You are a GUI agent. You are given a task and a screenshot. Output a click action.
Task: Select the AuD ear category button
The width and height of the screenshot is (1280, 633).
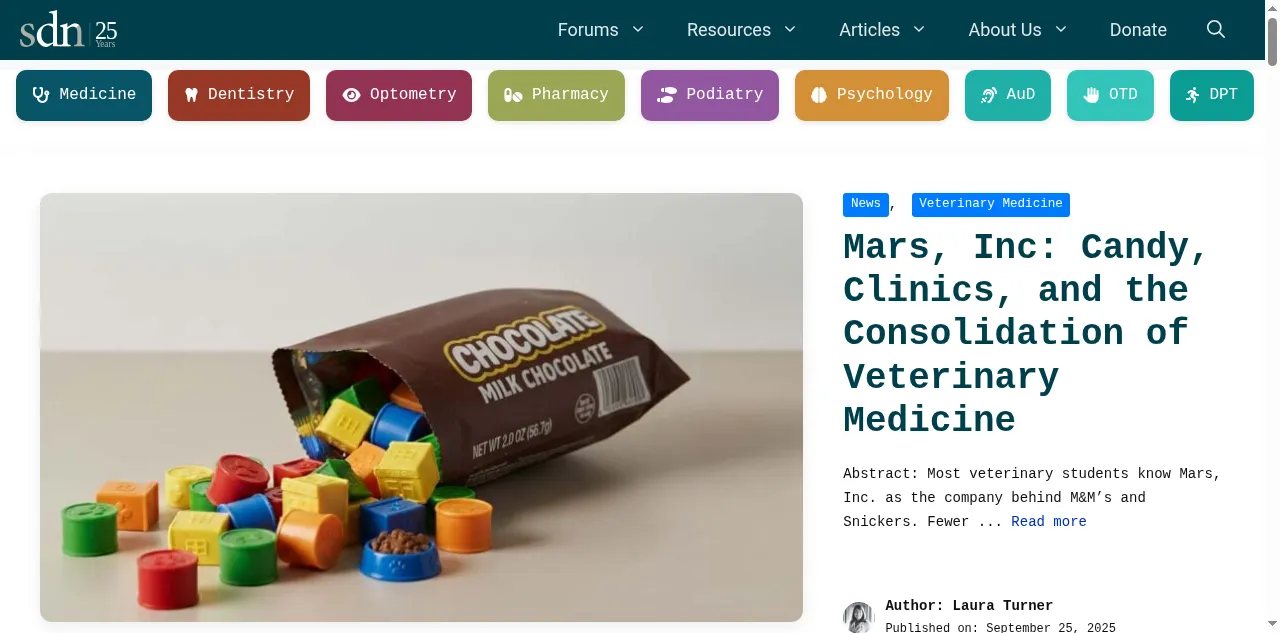(1008, 95)
